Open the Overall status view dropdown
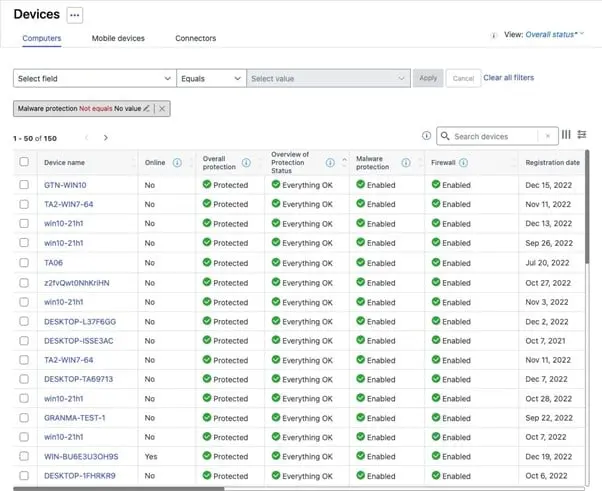The width and height of the screenshot is (602, 491). click(554, 35)
